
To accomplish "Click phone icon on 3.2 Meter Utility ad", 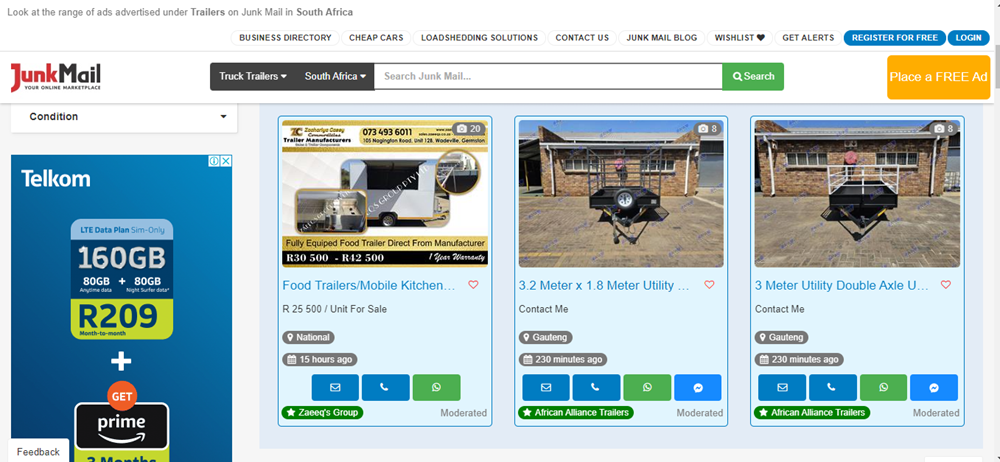I will tap(596, 387).
